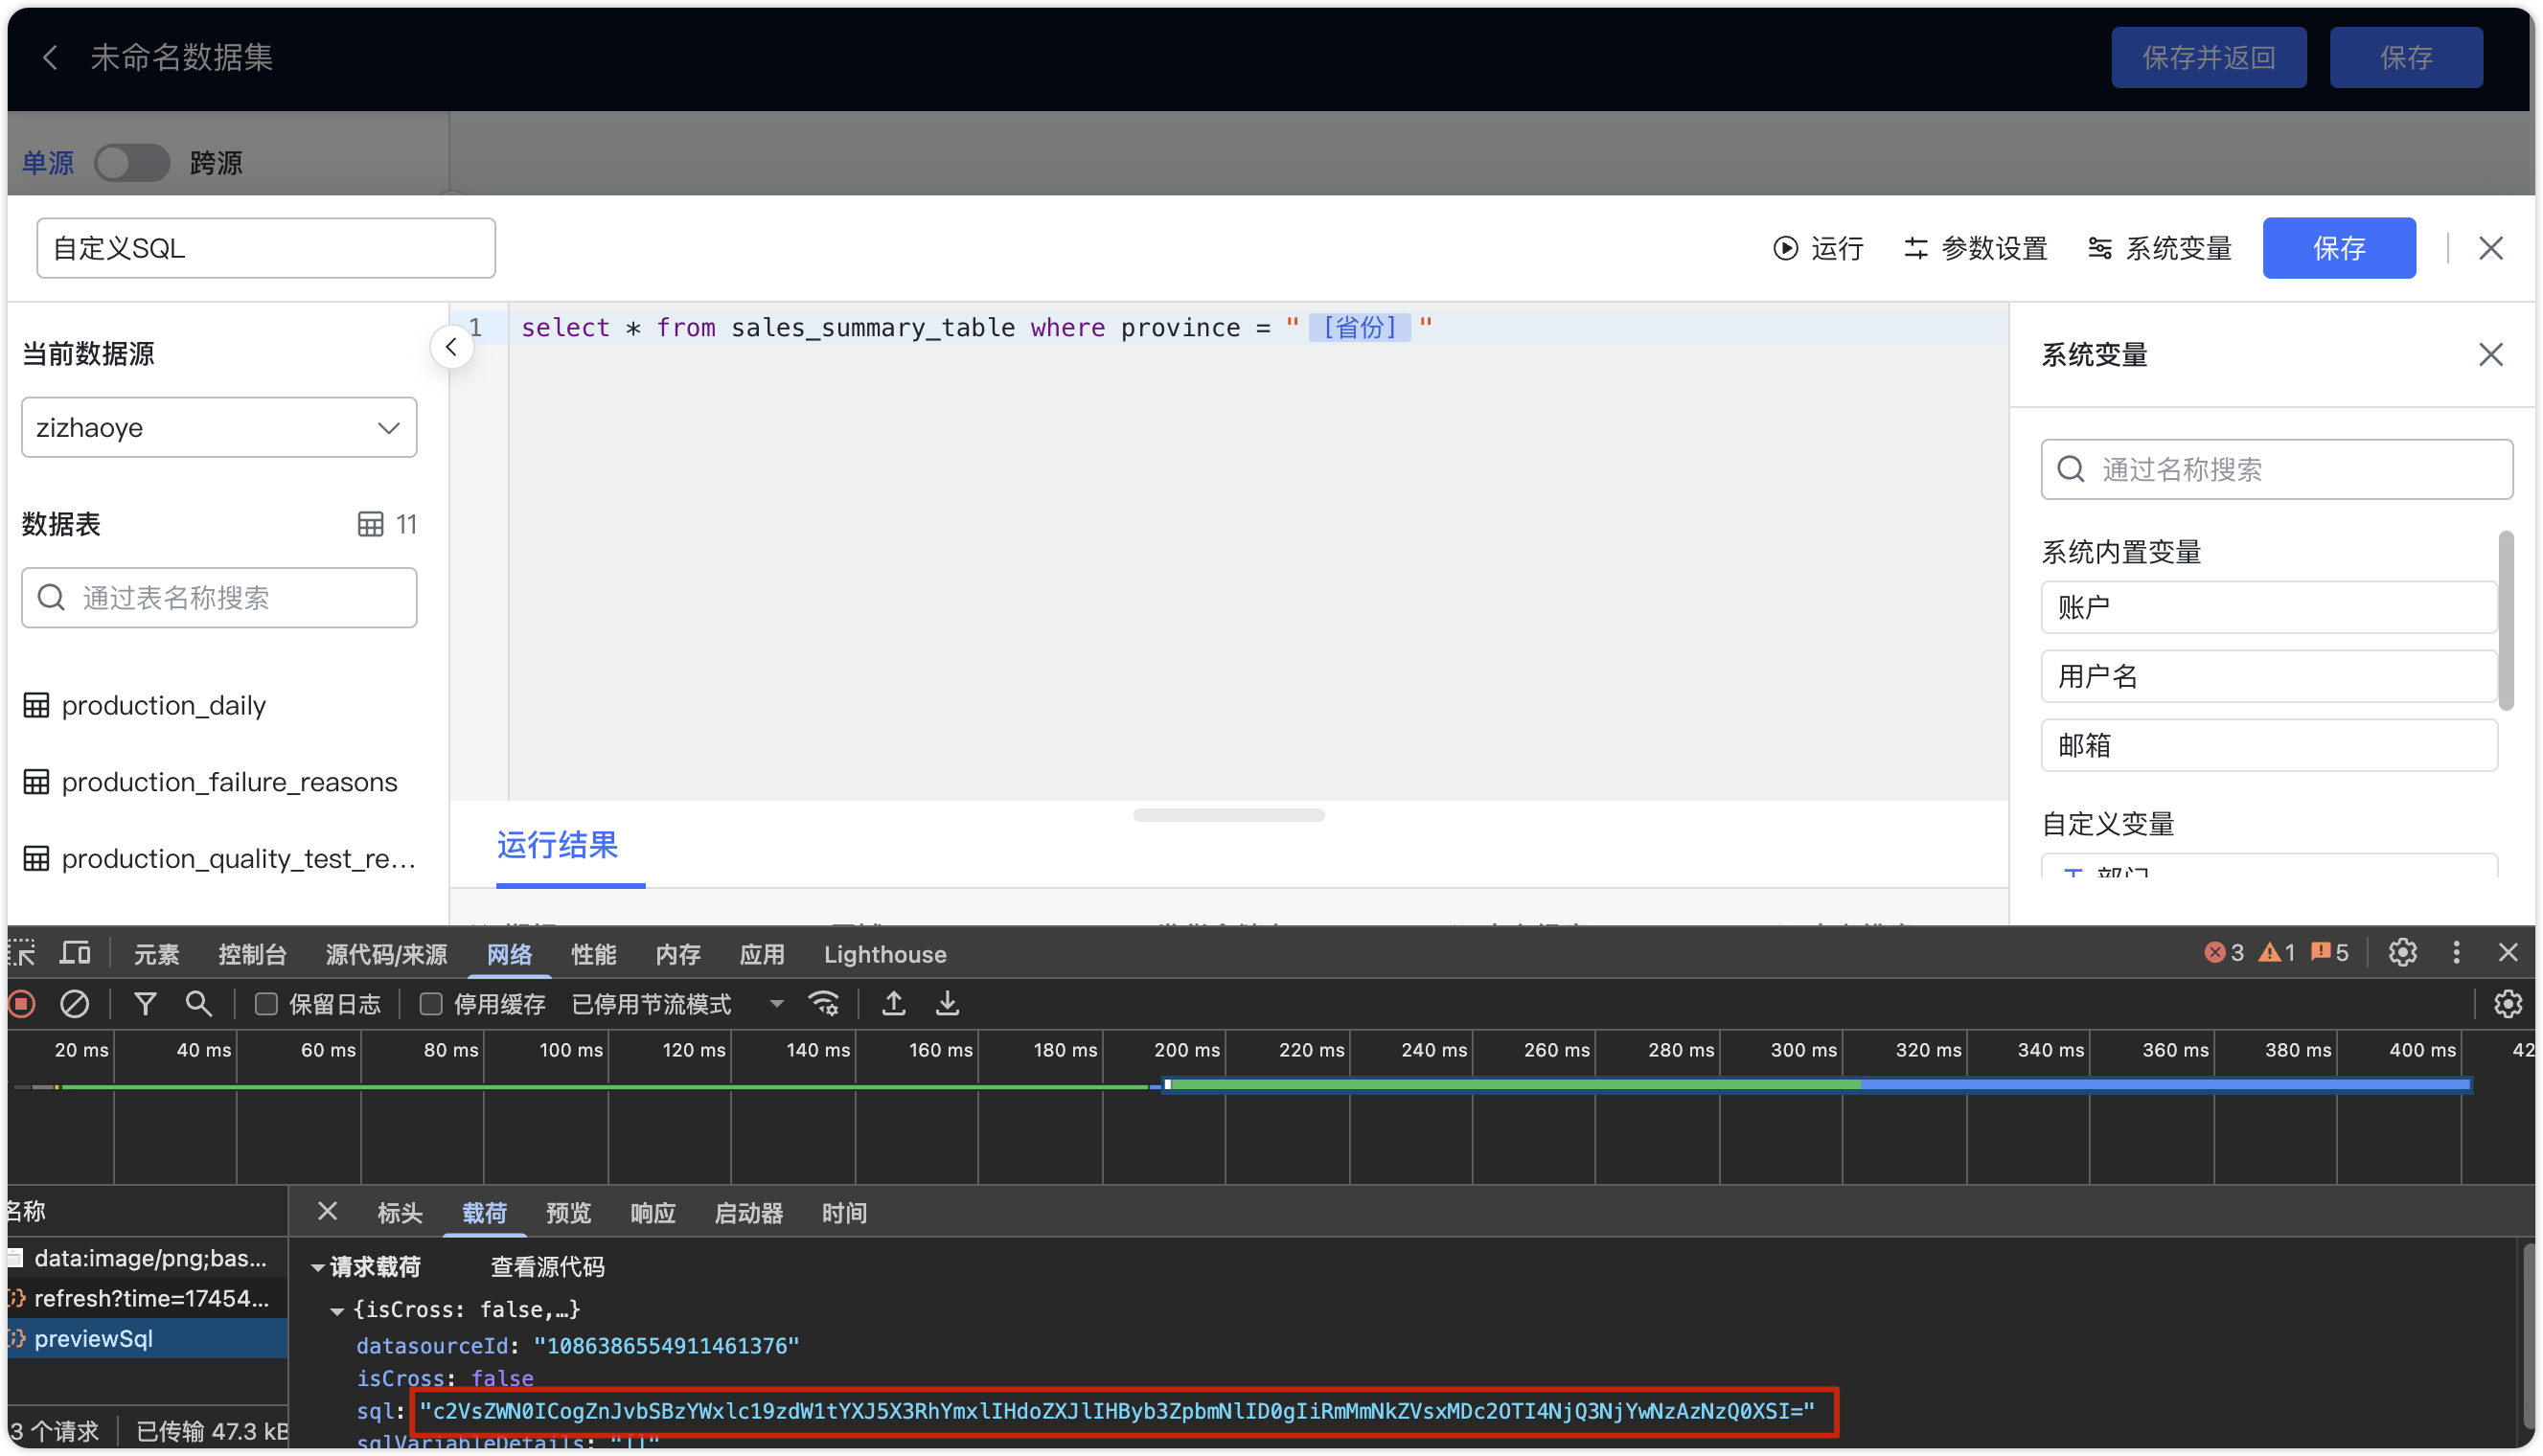Open DevTools Network tab
The image size is (2543, 1456).
(509, 954)
